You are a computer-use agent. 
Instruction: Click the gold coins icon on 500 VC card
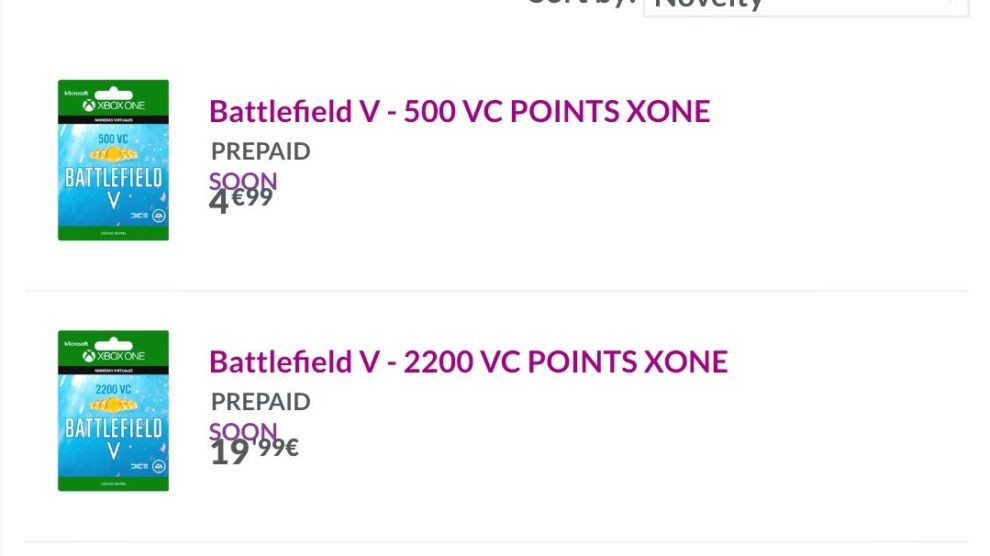click(112, 154)
